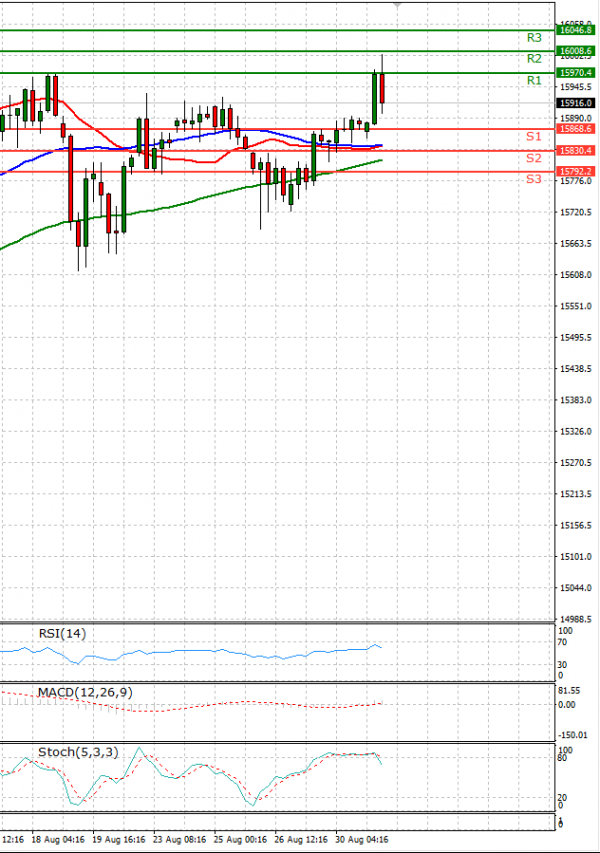Click the 15156.5 price scale value
The height and width of the screenshot is (853, 600).
(x=576, y=526)
